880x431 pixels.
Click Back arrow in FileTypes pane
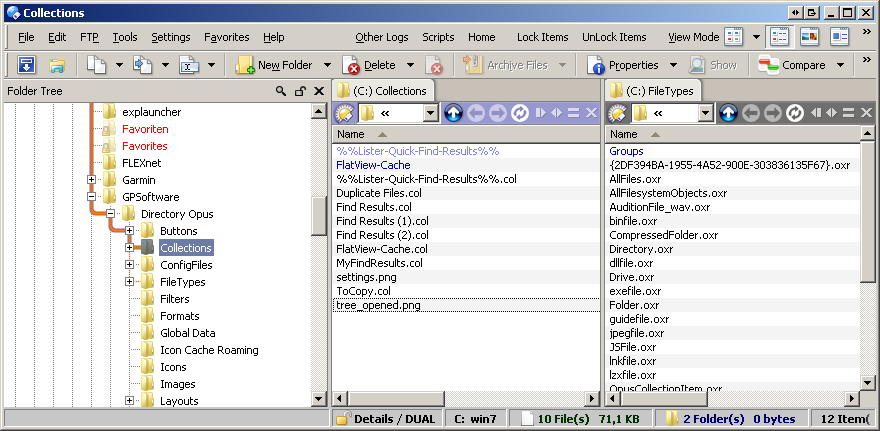coord(750,113)
